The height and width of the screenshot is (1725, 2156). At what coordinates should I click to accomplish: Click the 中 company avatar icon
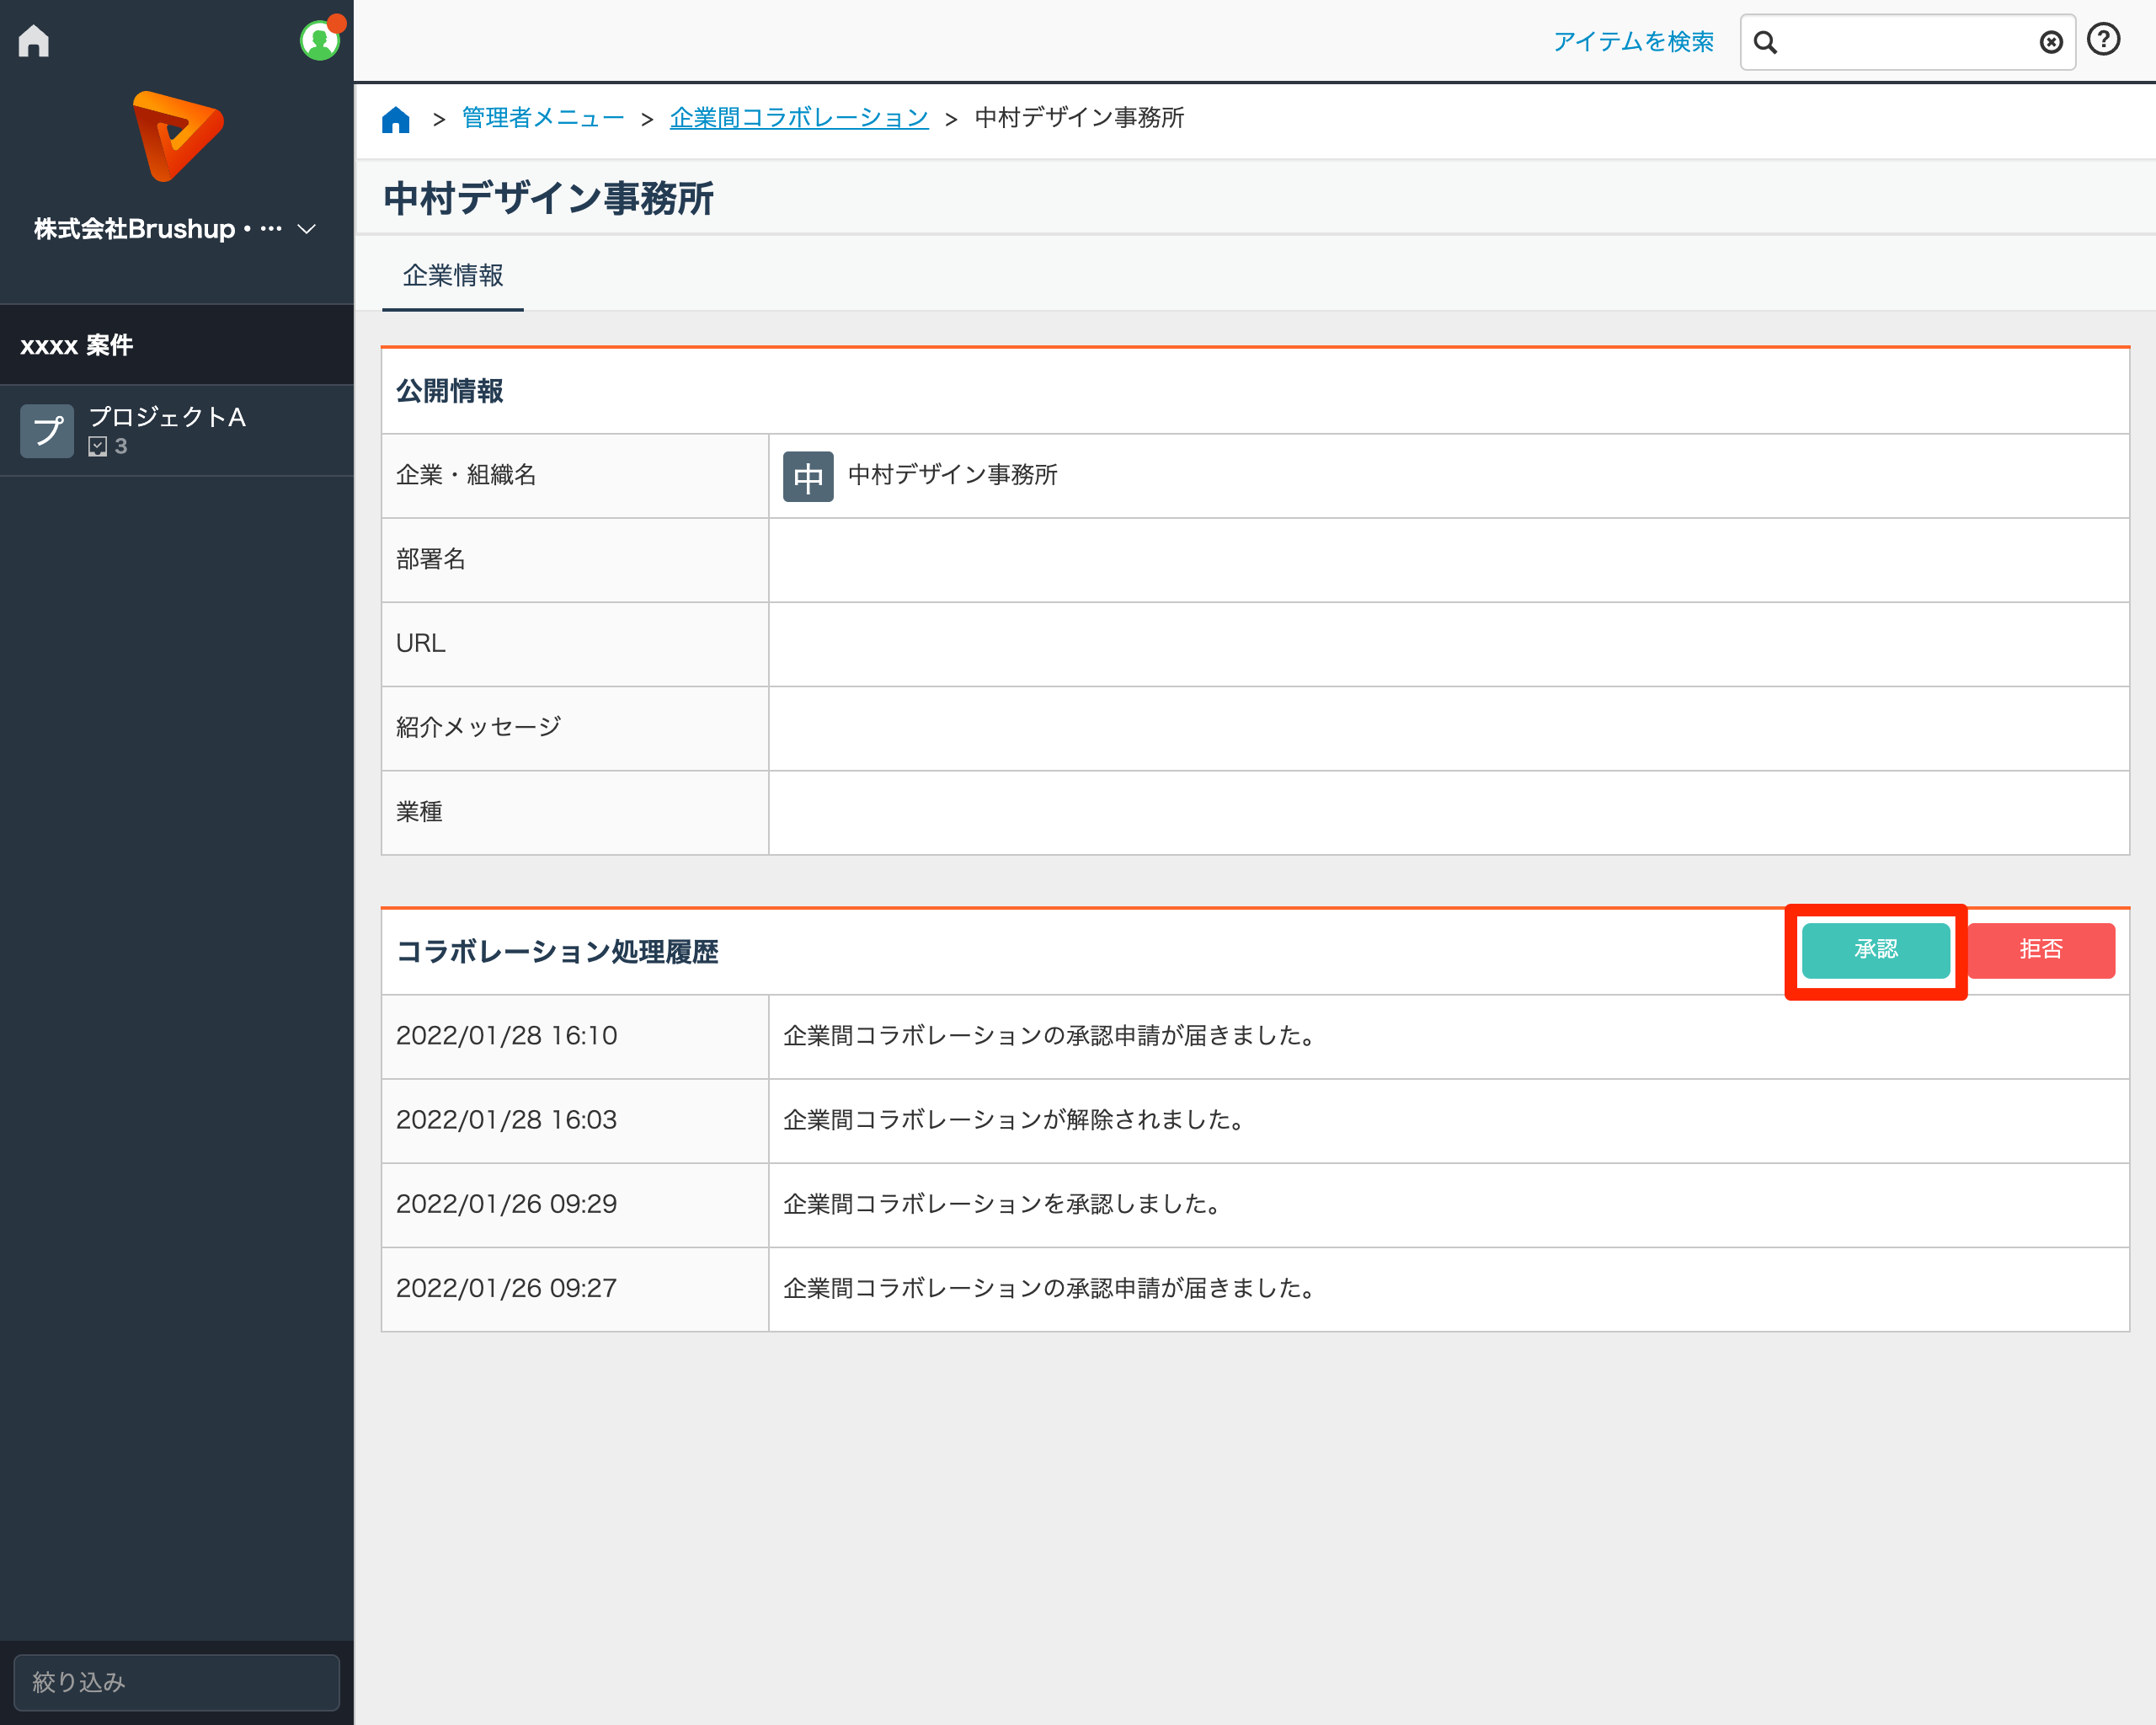click(x=808, y=476)
